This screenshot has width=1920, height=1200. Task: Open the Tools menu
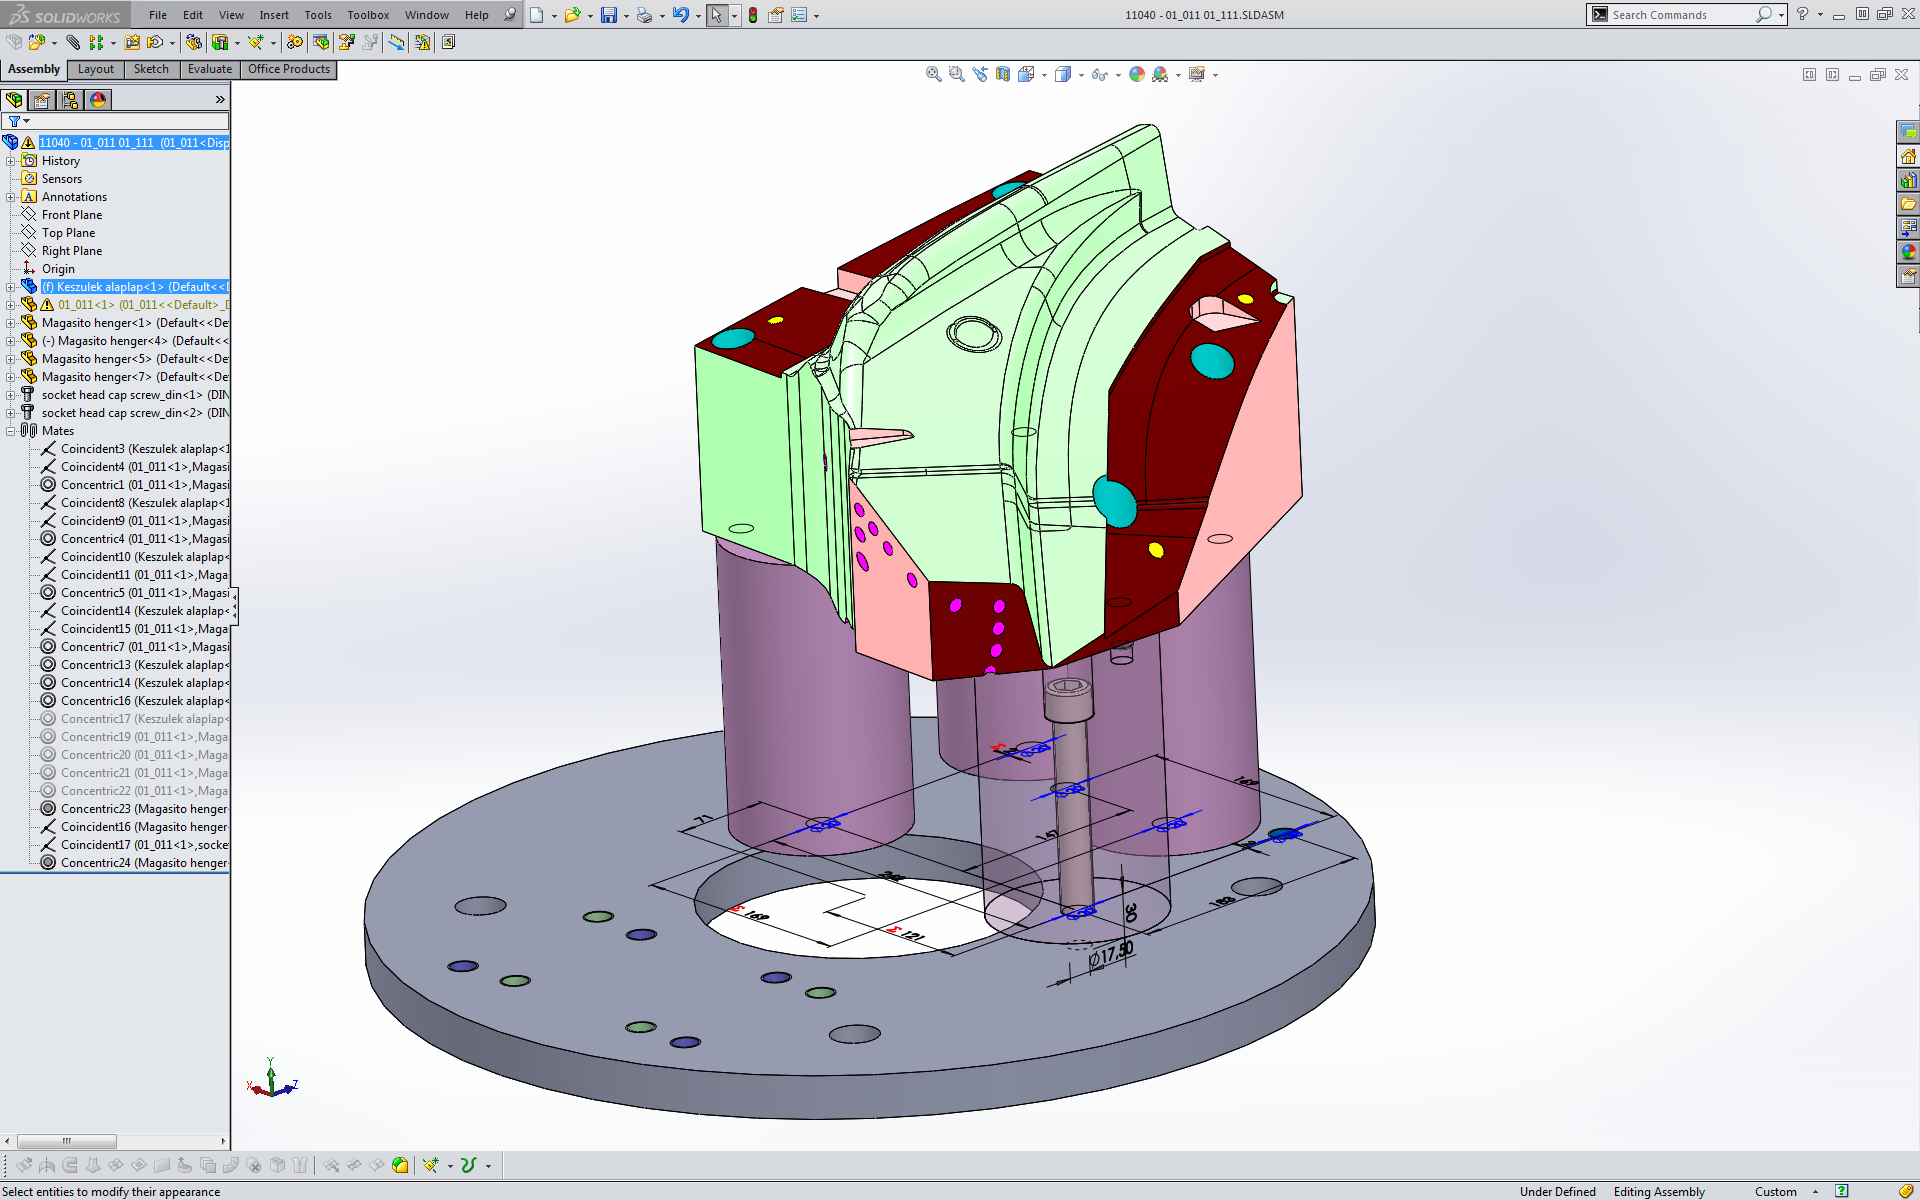(x=318, y=15)
